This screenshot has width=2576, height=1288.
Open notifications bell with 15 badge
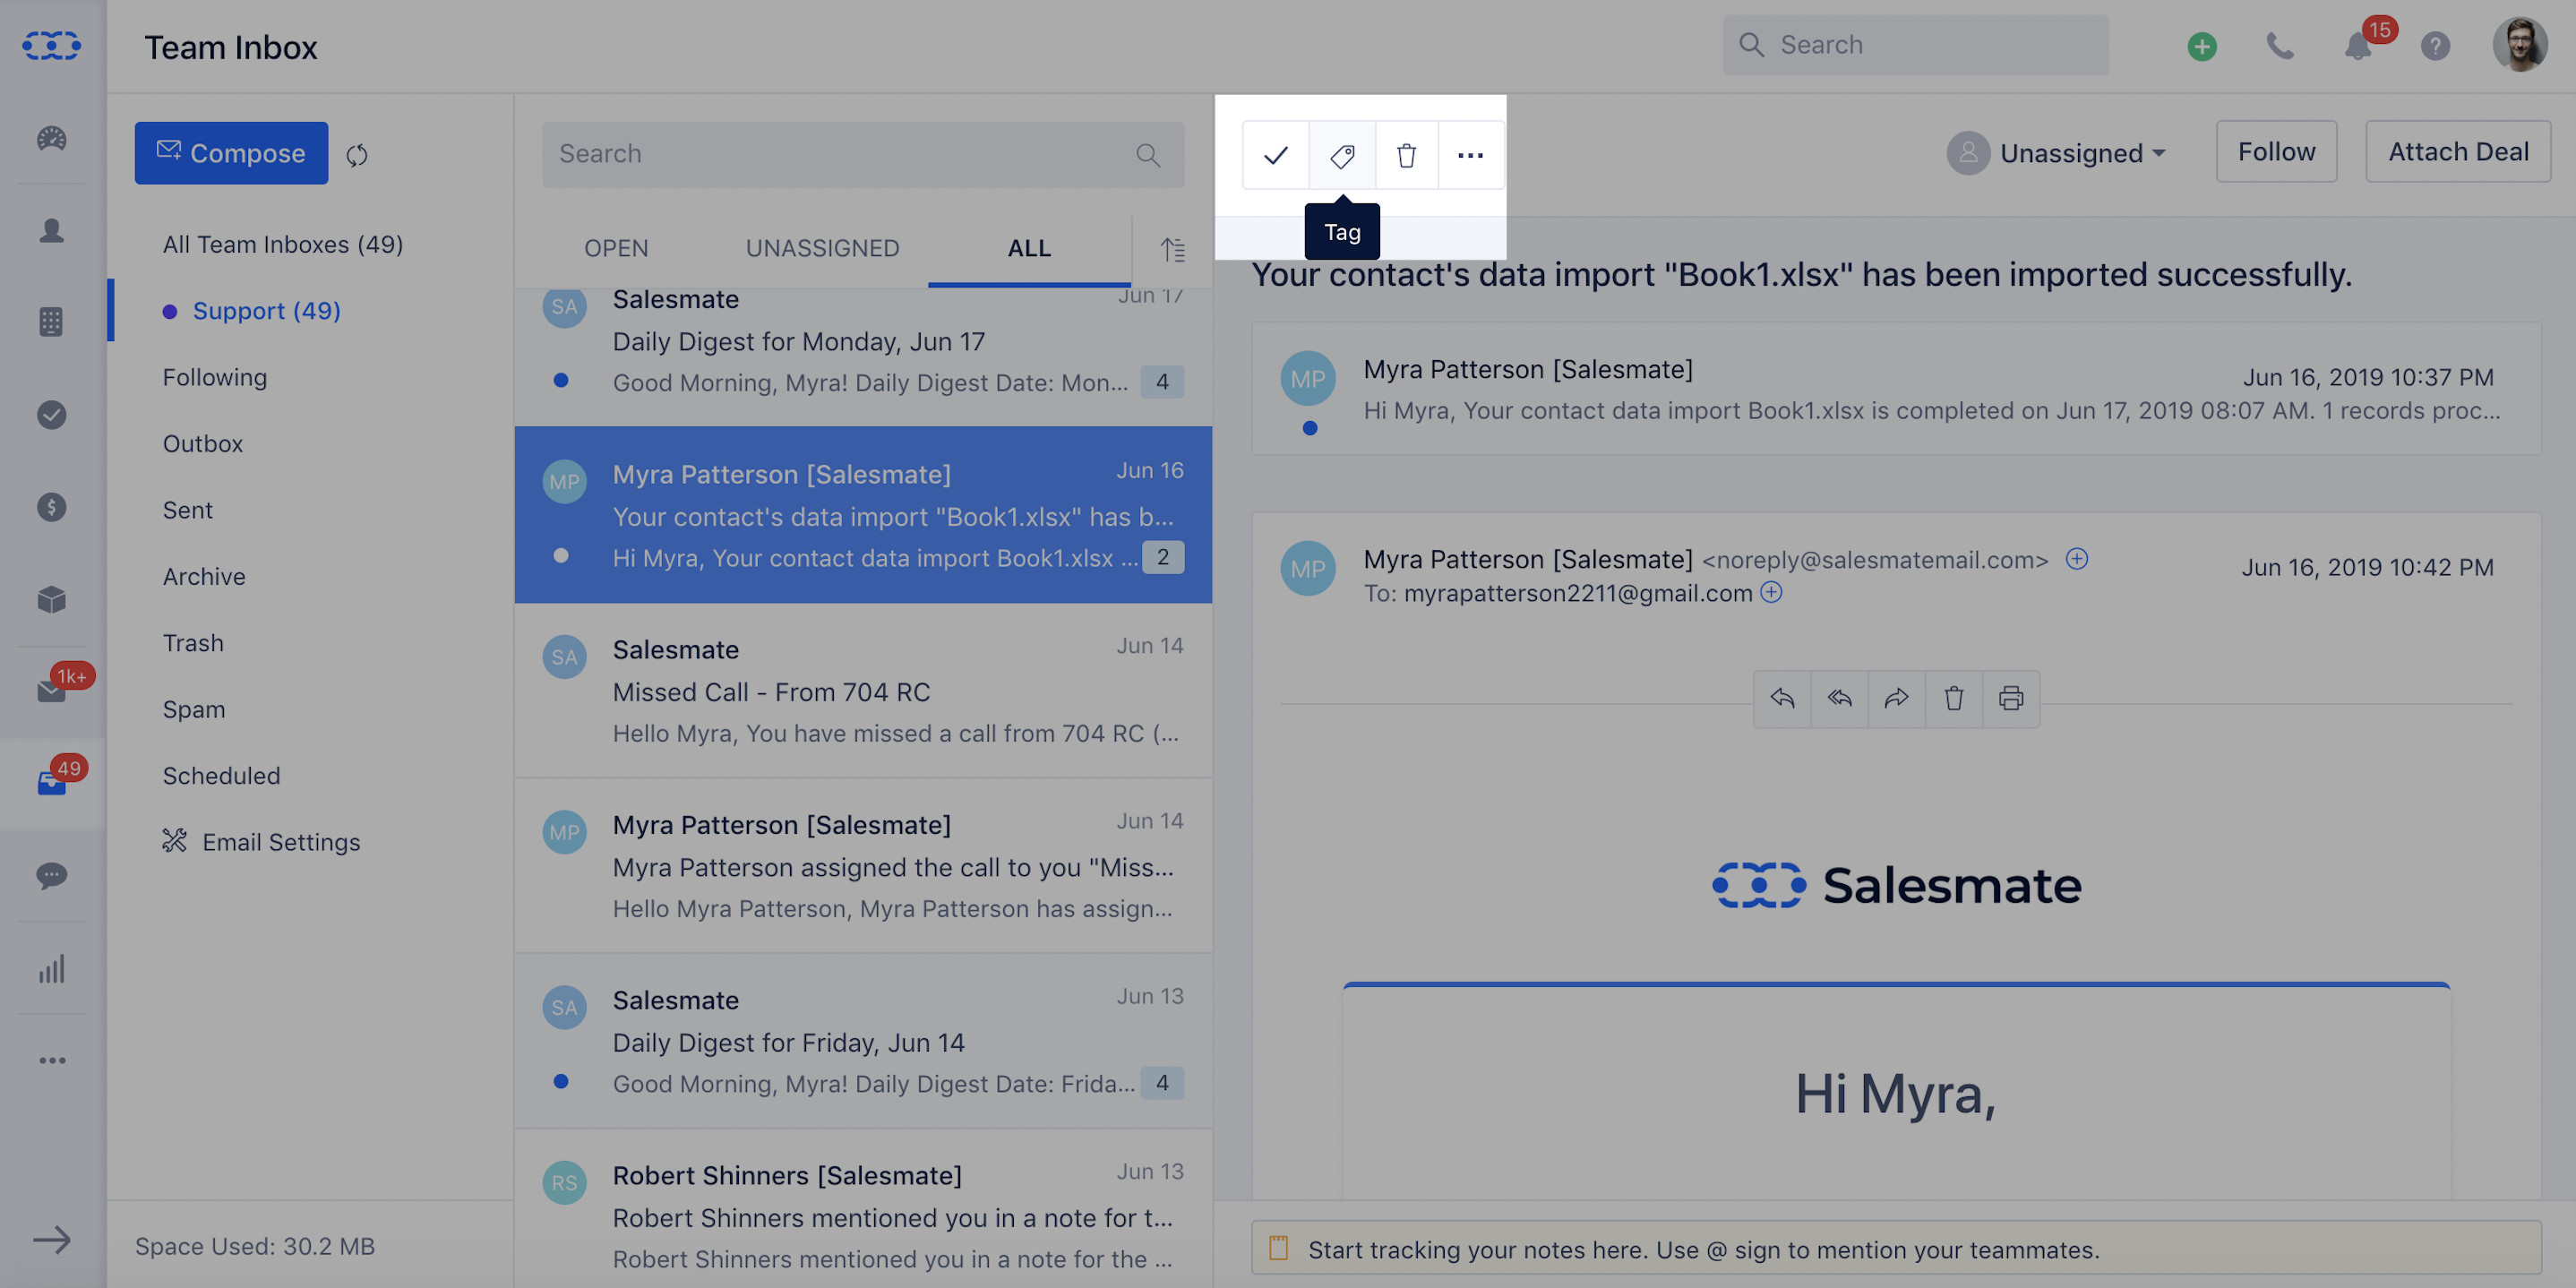tap(2358, 46)
